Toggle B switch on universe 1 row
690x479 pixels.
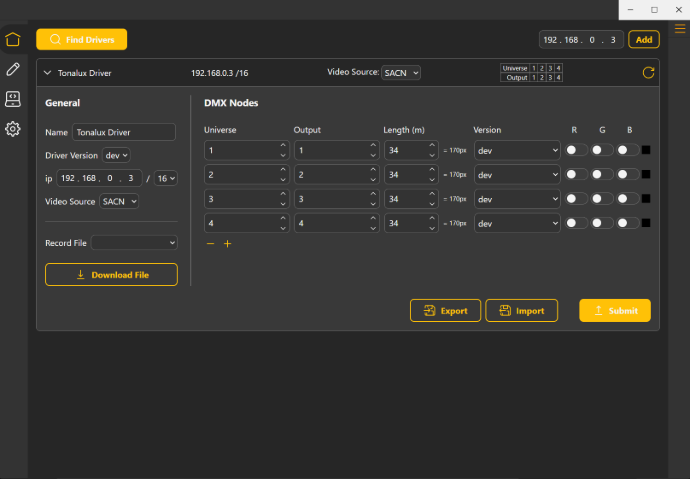pos(627,150)
